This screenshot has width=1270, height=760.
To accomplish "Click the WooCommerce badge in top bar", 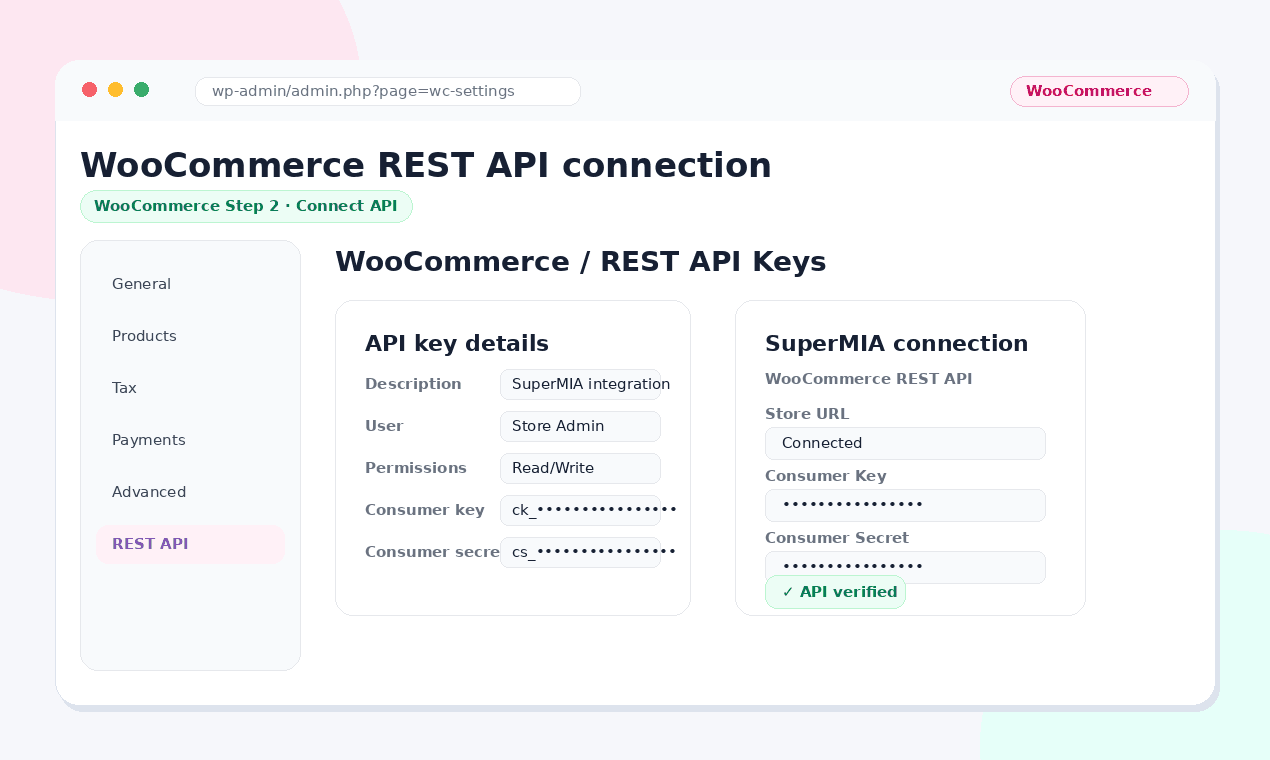I will click(x=1099, y=91).
